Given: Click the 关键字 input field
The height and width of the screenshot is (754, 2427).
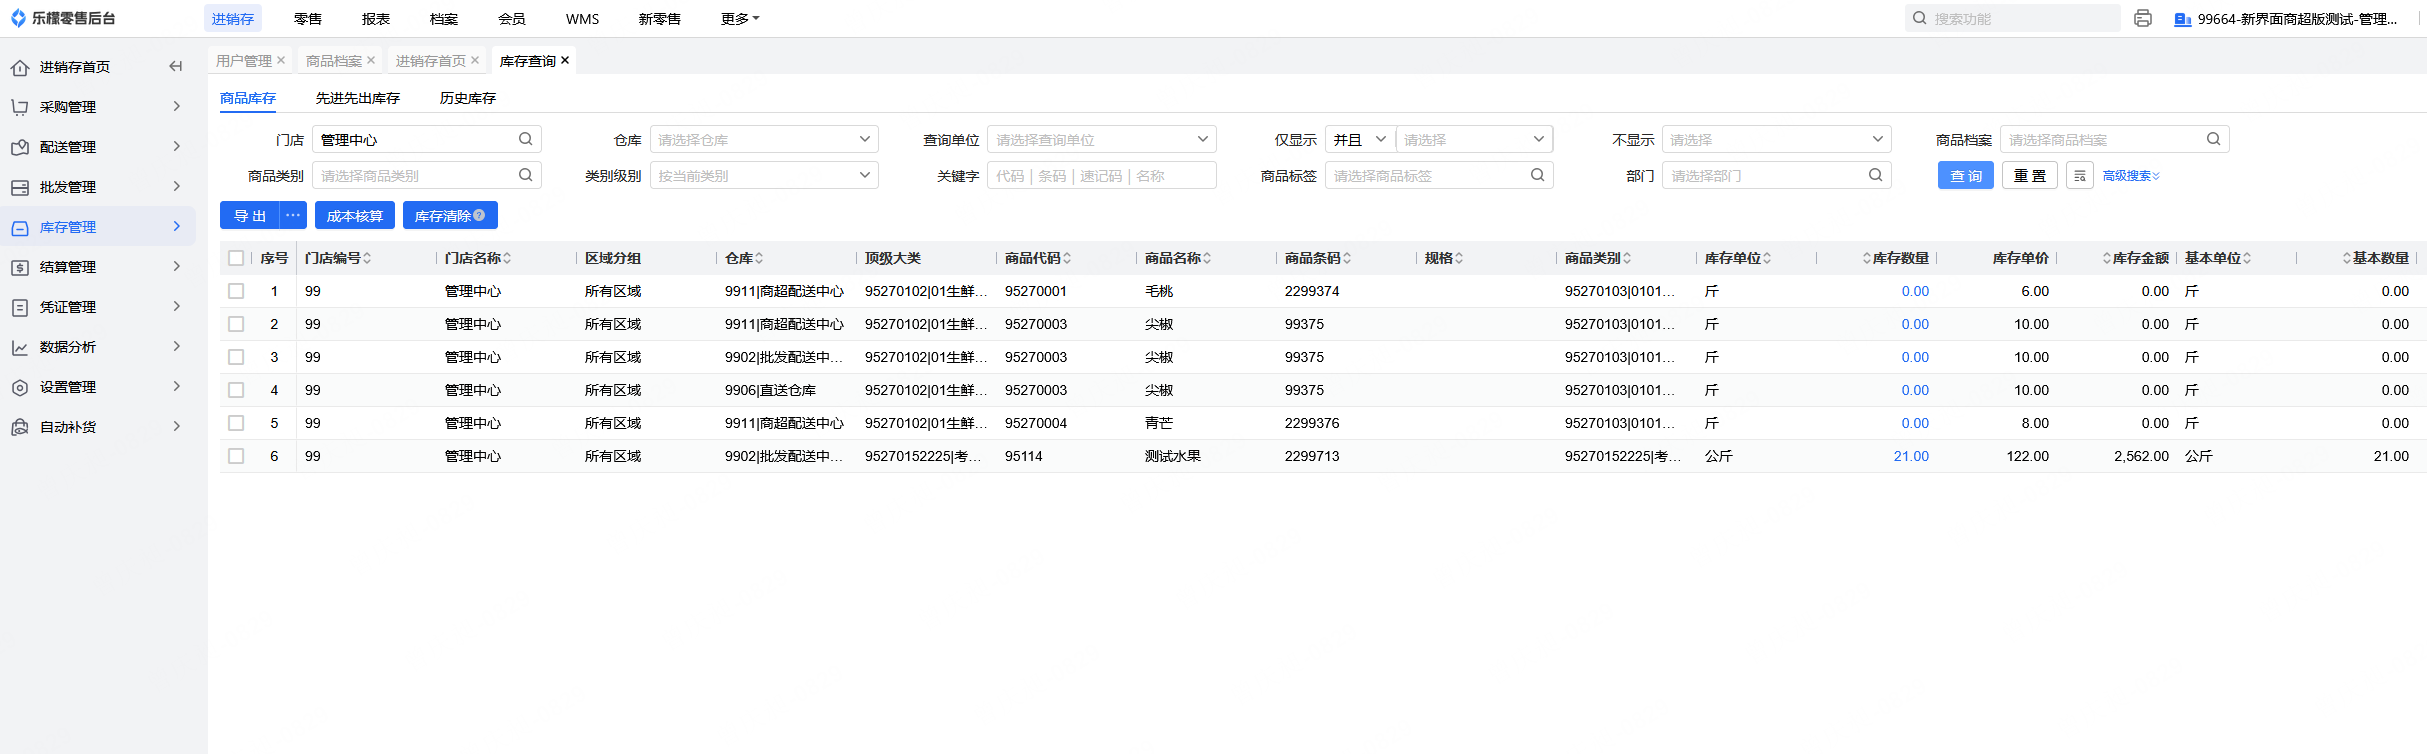Looking at the screenshot, I should 1101,176.
